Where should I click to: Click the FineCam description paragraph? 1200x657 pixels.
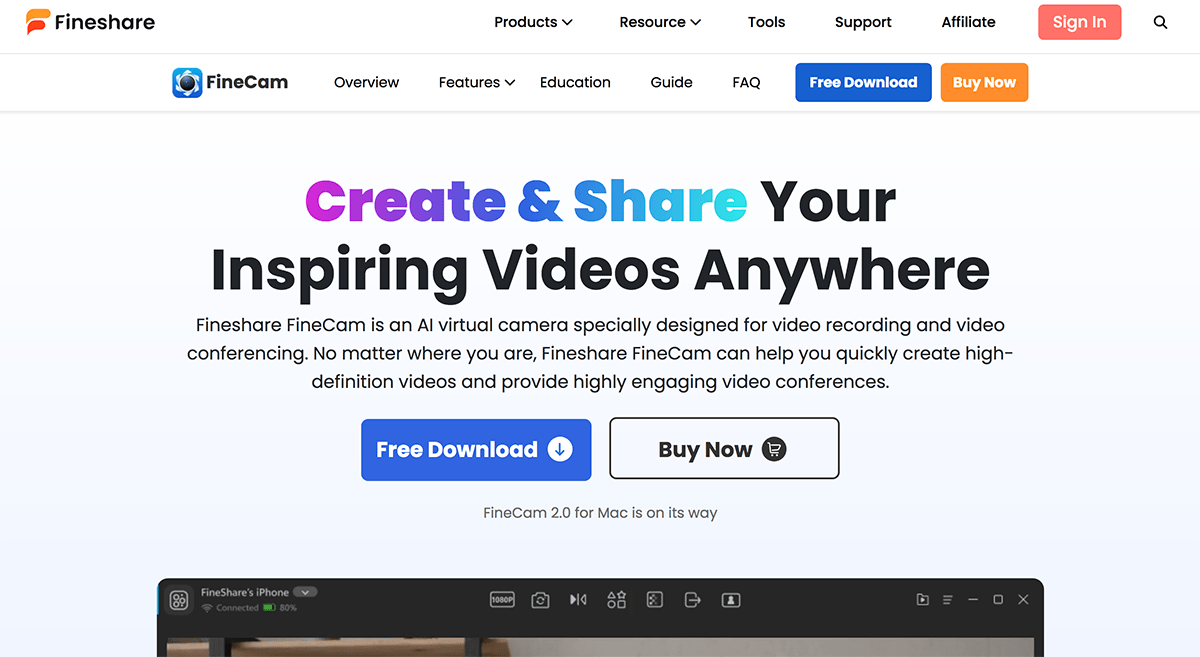[600, 353]
